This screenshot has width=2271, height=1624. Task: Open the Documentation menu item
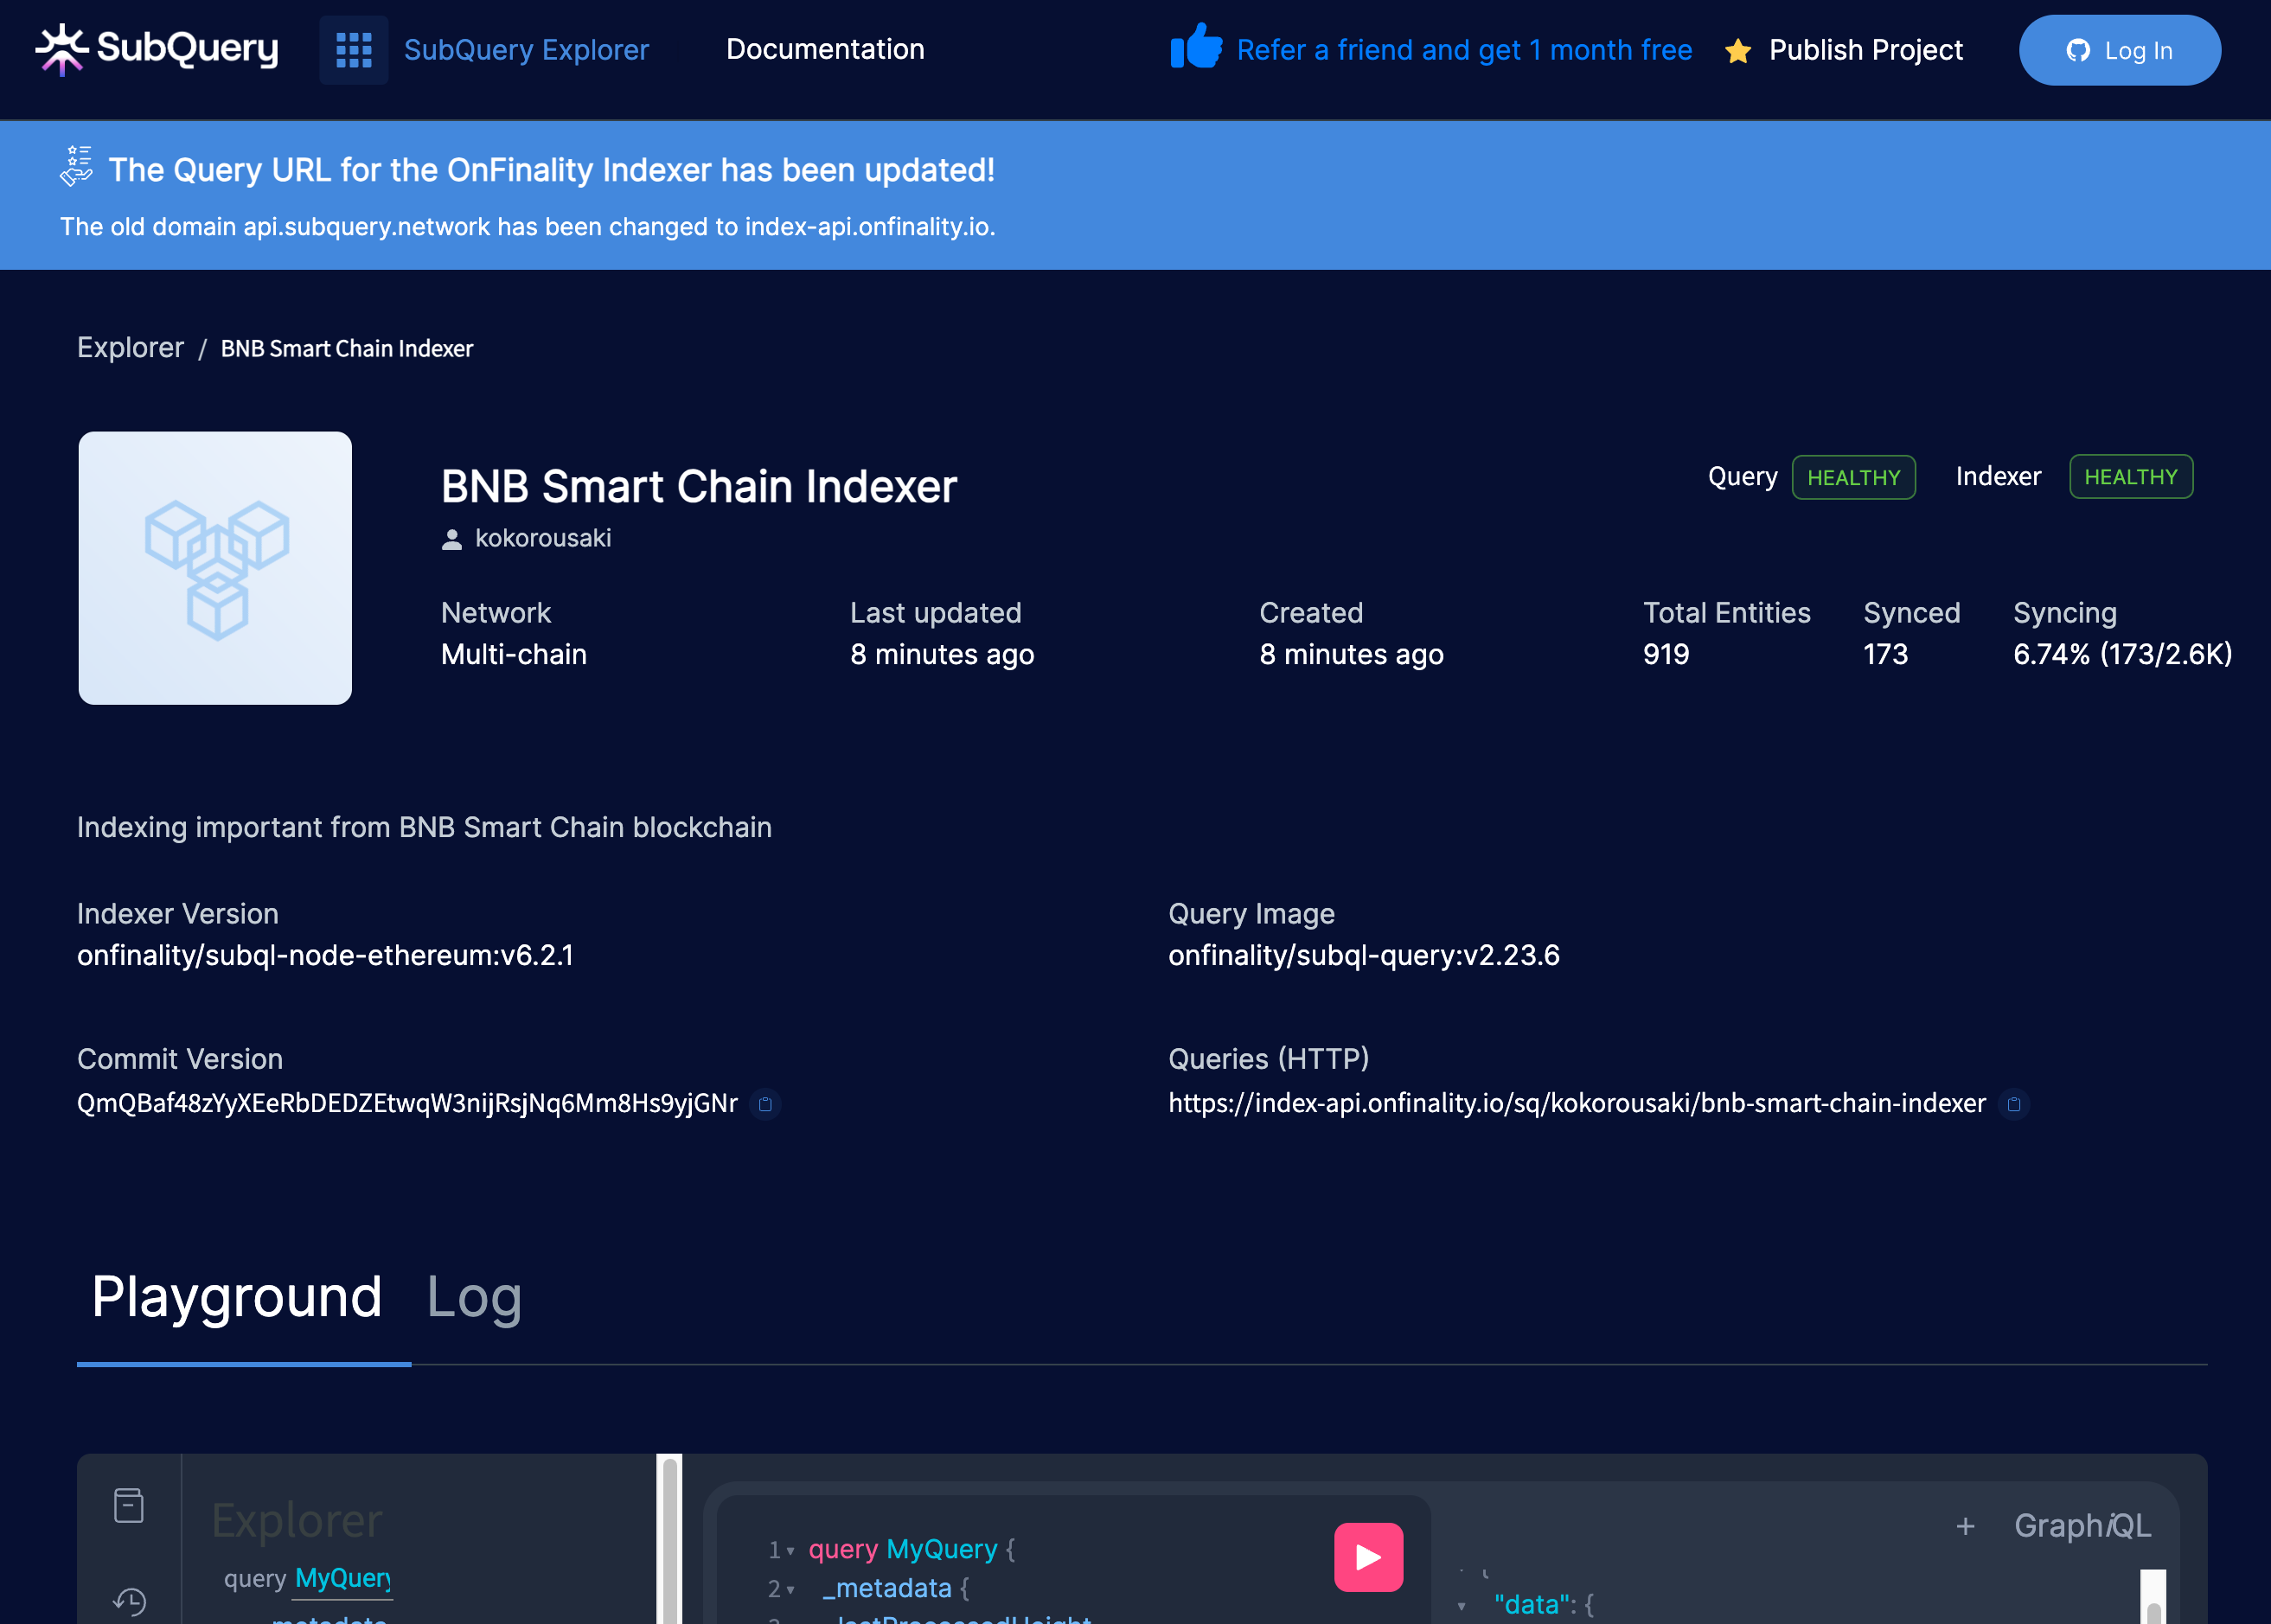tap(825, 49)
